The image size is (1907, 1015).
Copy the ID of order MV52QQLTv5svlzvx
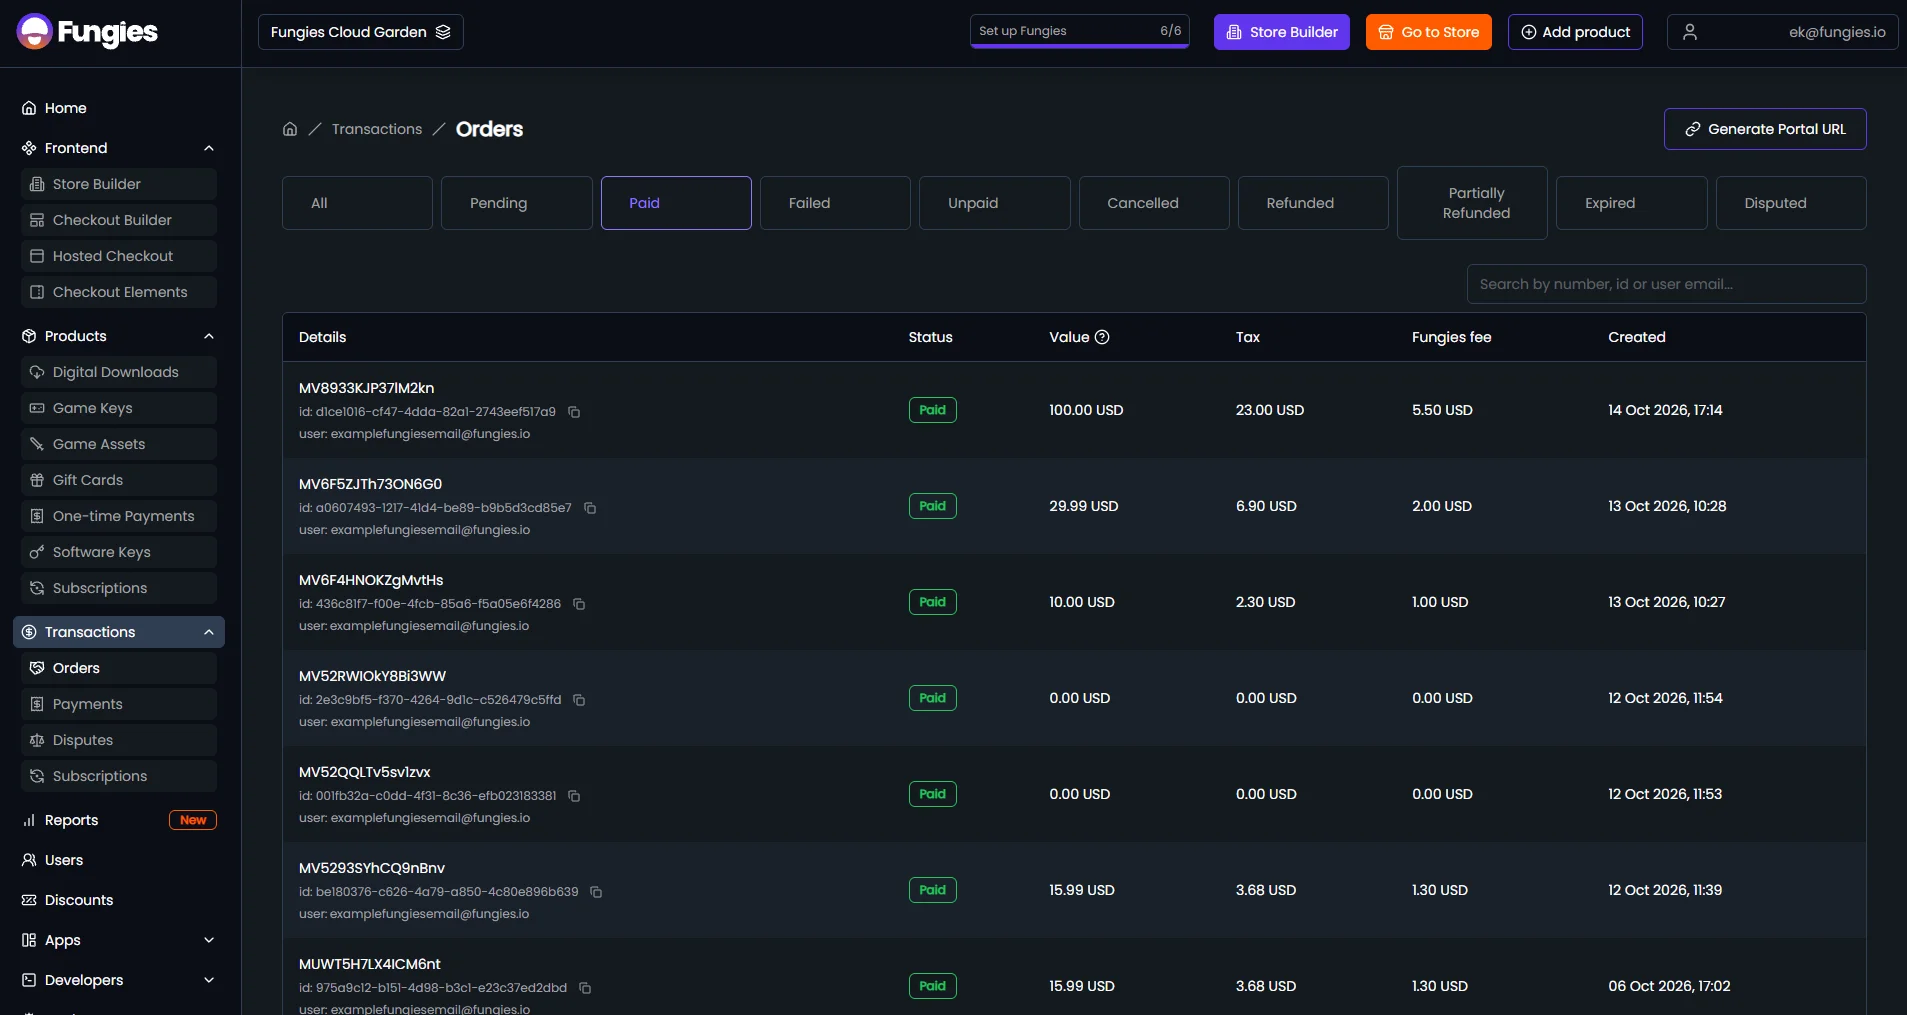(574, 796)
